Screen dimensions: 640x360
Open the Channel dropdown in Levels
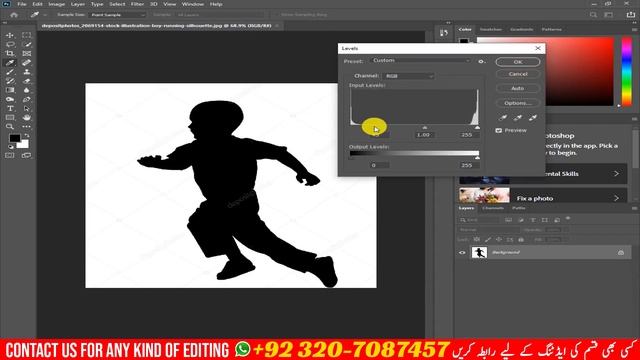pyautogui.click(x=408, y=76)
